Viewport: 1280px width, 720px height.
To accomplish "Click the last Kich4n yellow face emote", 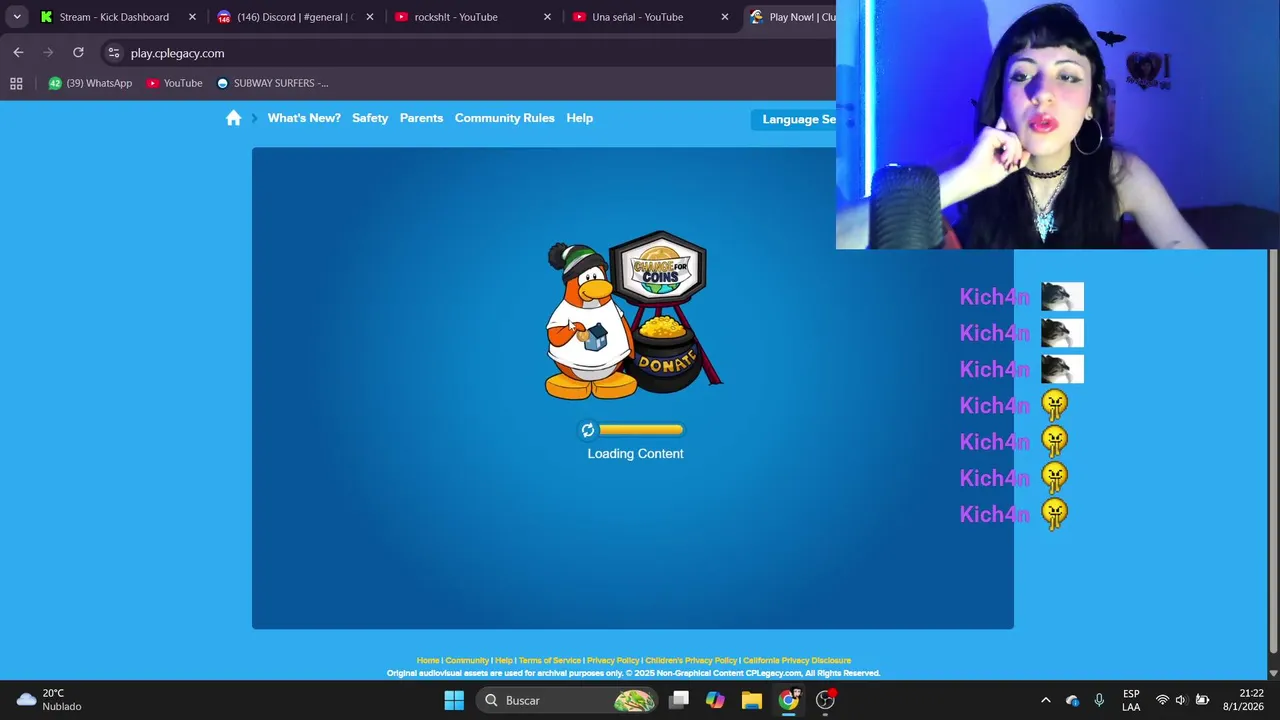I will pyautogui.click(x=1054, y=514).
